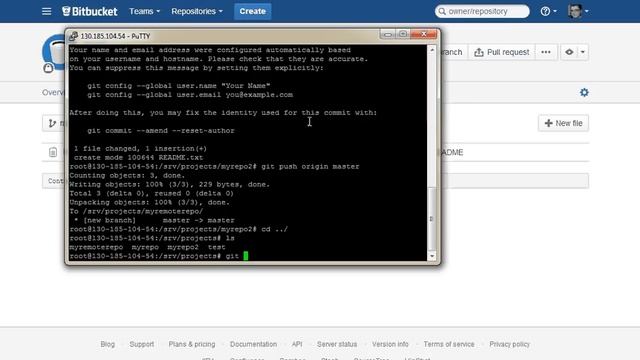The height and width of the screenshot is (360, 640).
Task: Click the PuTTY window icon in title bar
Action: click(x=73, y=36)
